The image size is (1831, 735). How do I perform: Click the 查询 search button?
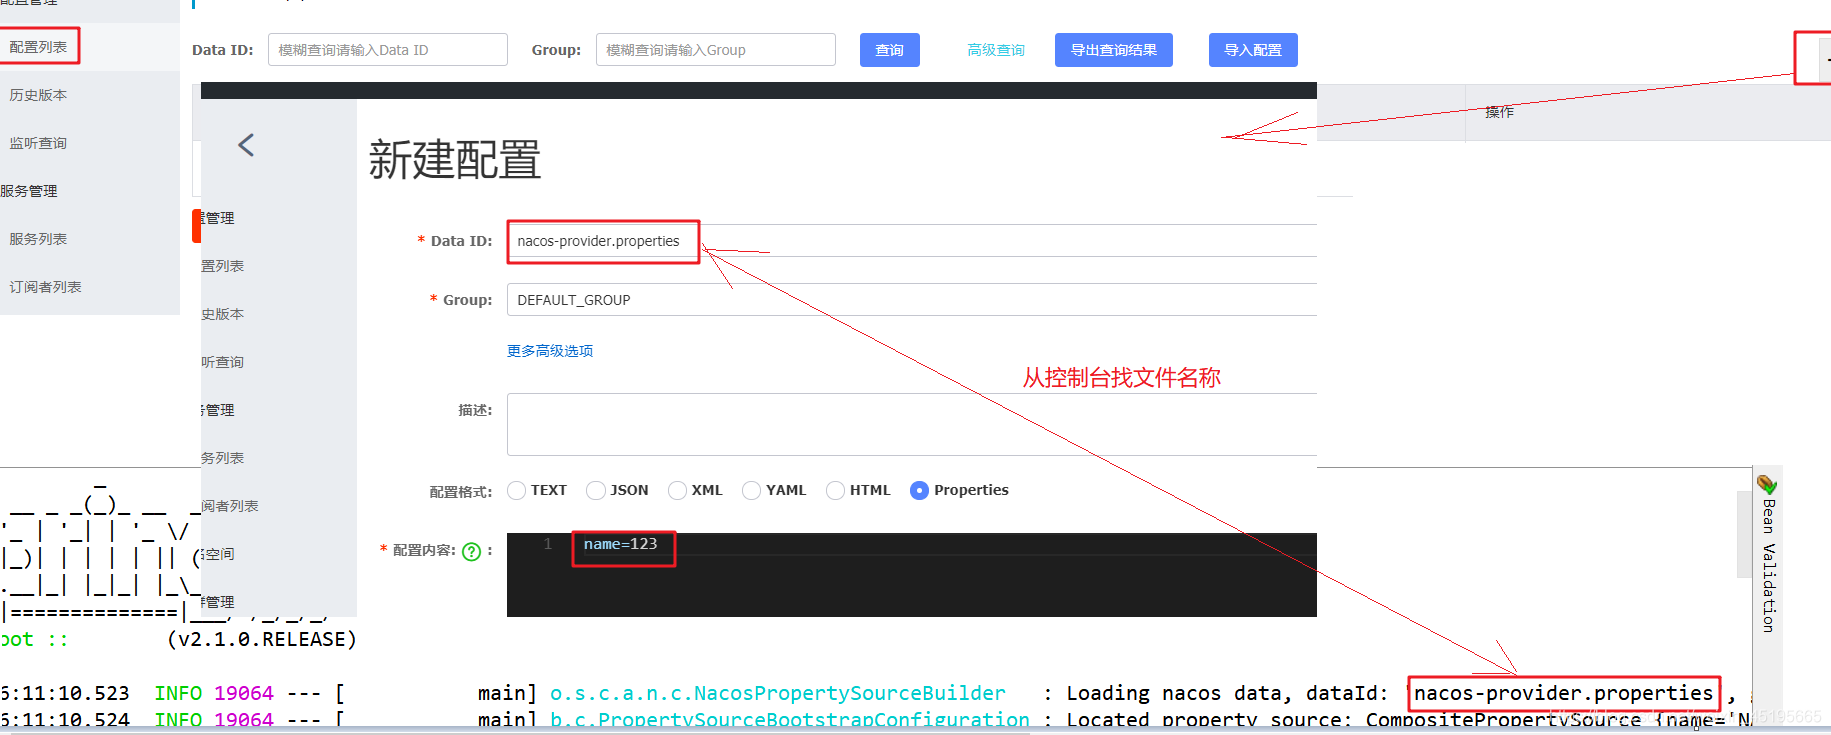pos(890,50)
